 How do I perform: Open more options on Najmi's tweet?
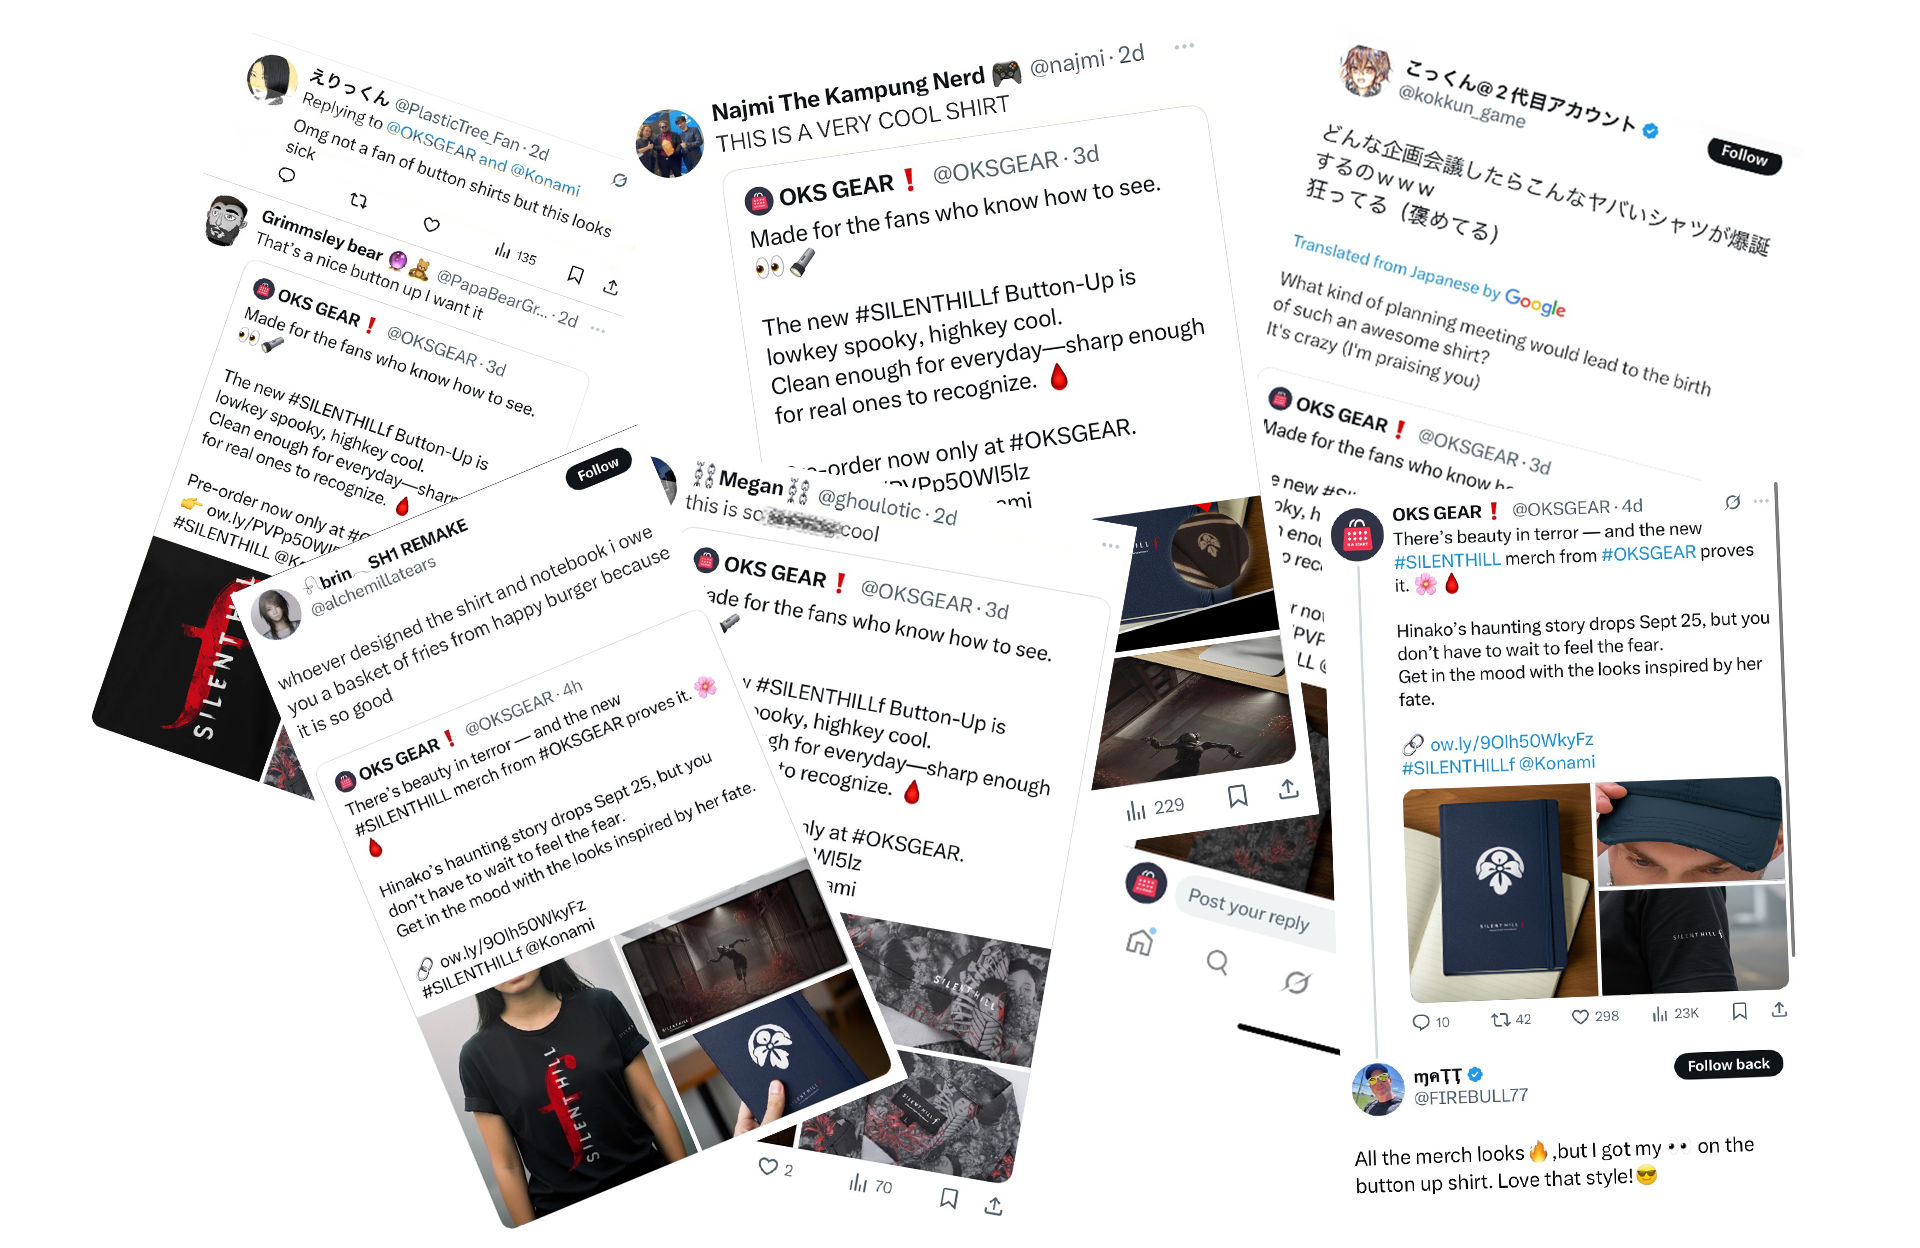pyautogui.click(x=1184, y=47)
